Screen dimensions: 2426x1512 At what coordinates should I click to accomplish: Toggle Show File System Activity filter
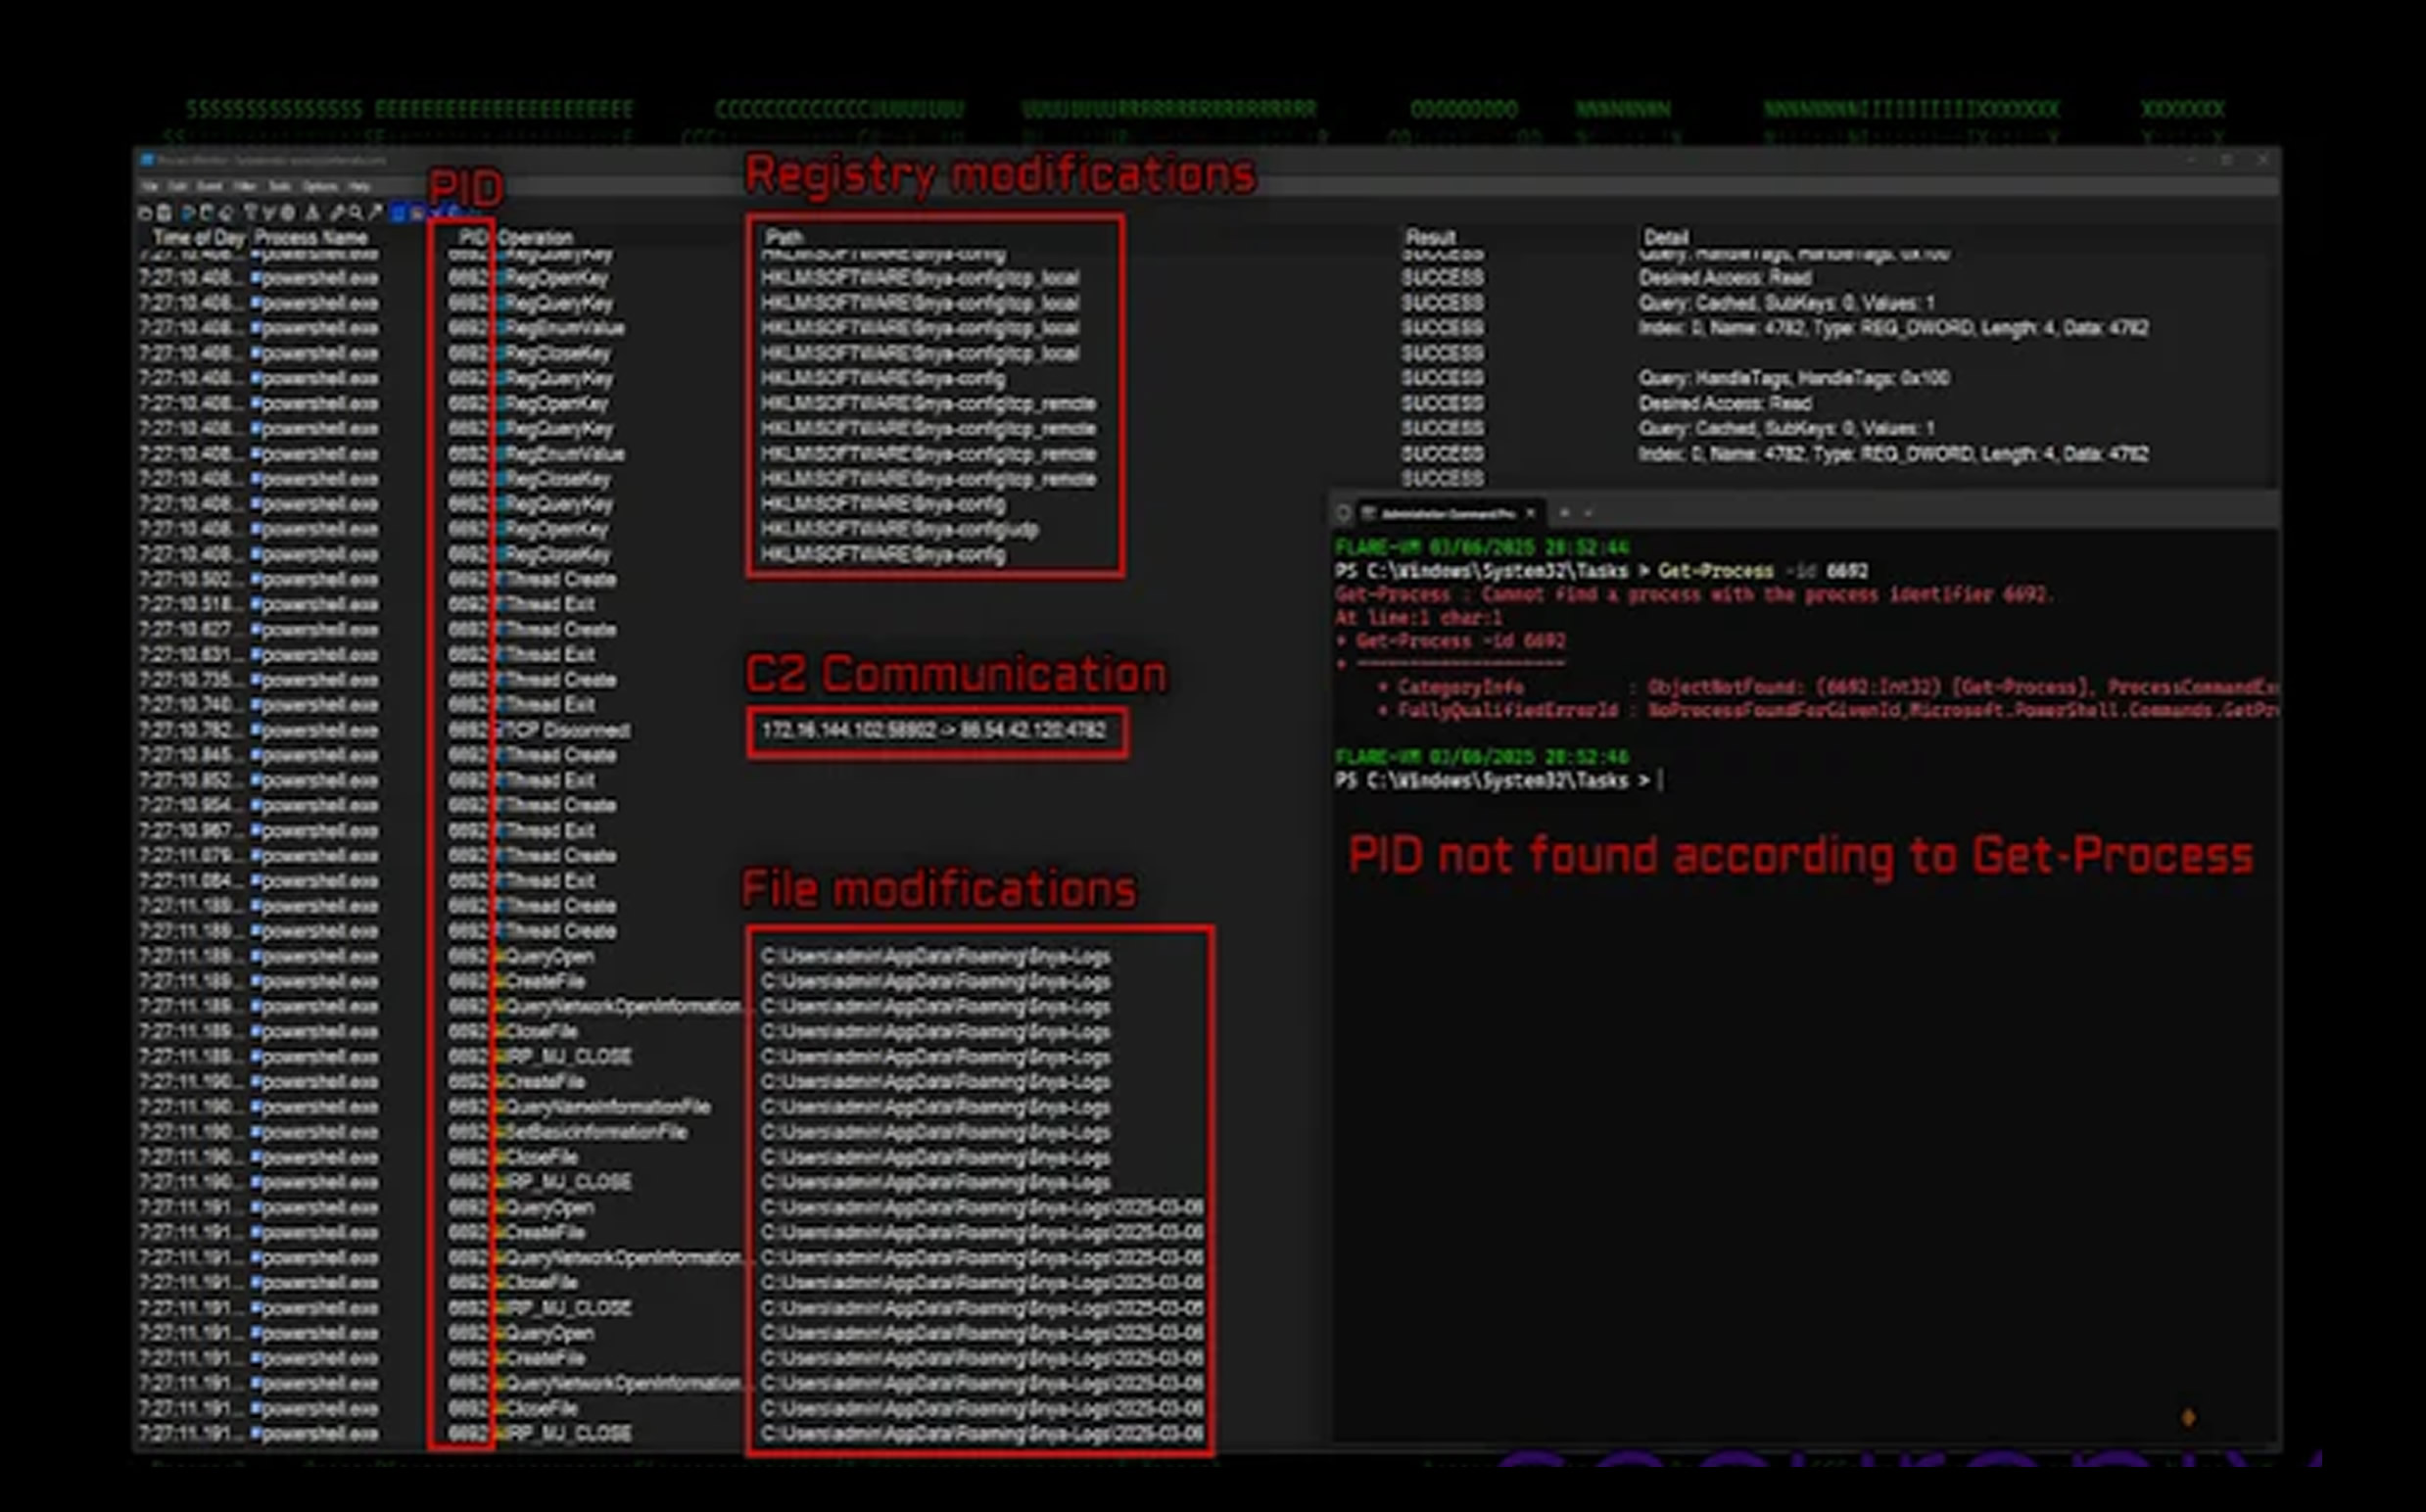point(417,212)
